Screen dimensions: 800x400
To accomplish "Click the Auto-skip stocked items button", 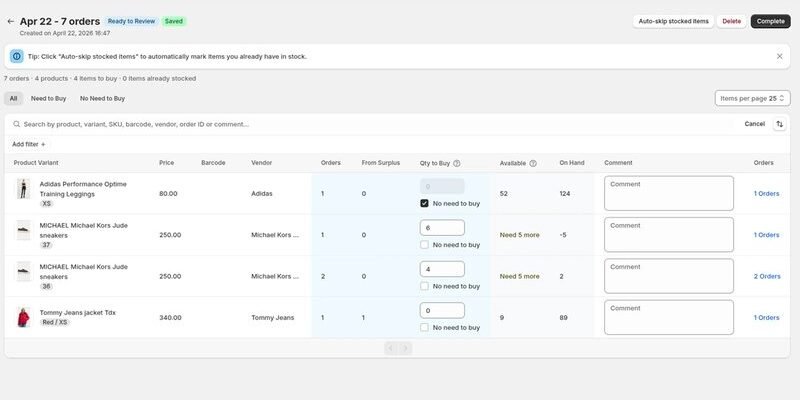I will point(673,21).
